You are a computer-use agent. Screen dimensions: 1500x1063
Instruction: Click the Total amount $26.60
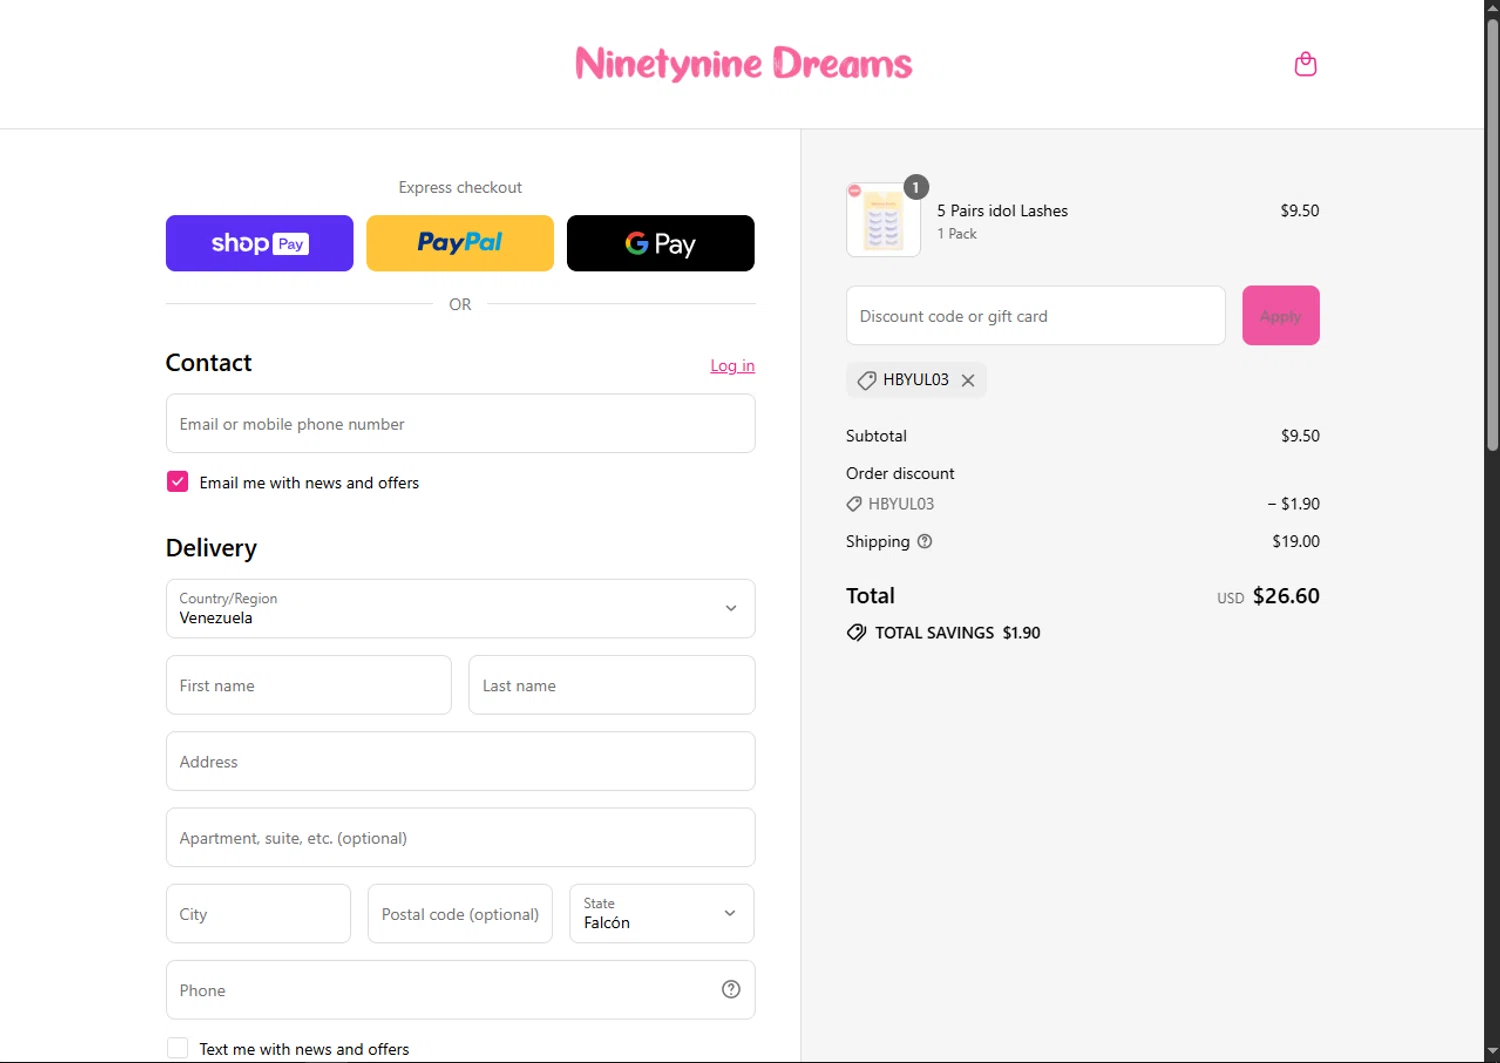point(1286,596)
